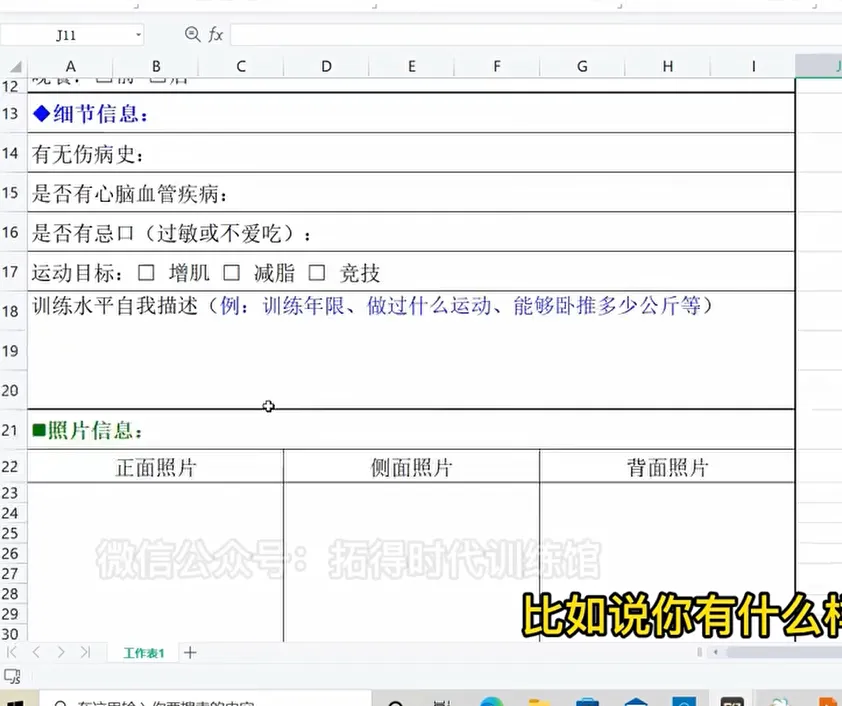
Task: Check the 竞技 checkbox
Action: (x=317, y=272)
